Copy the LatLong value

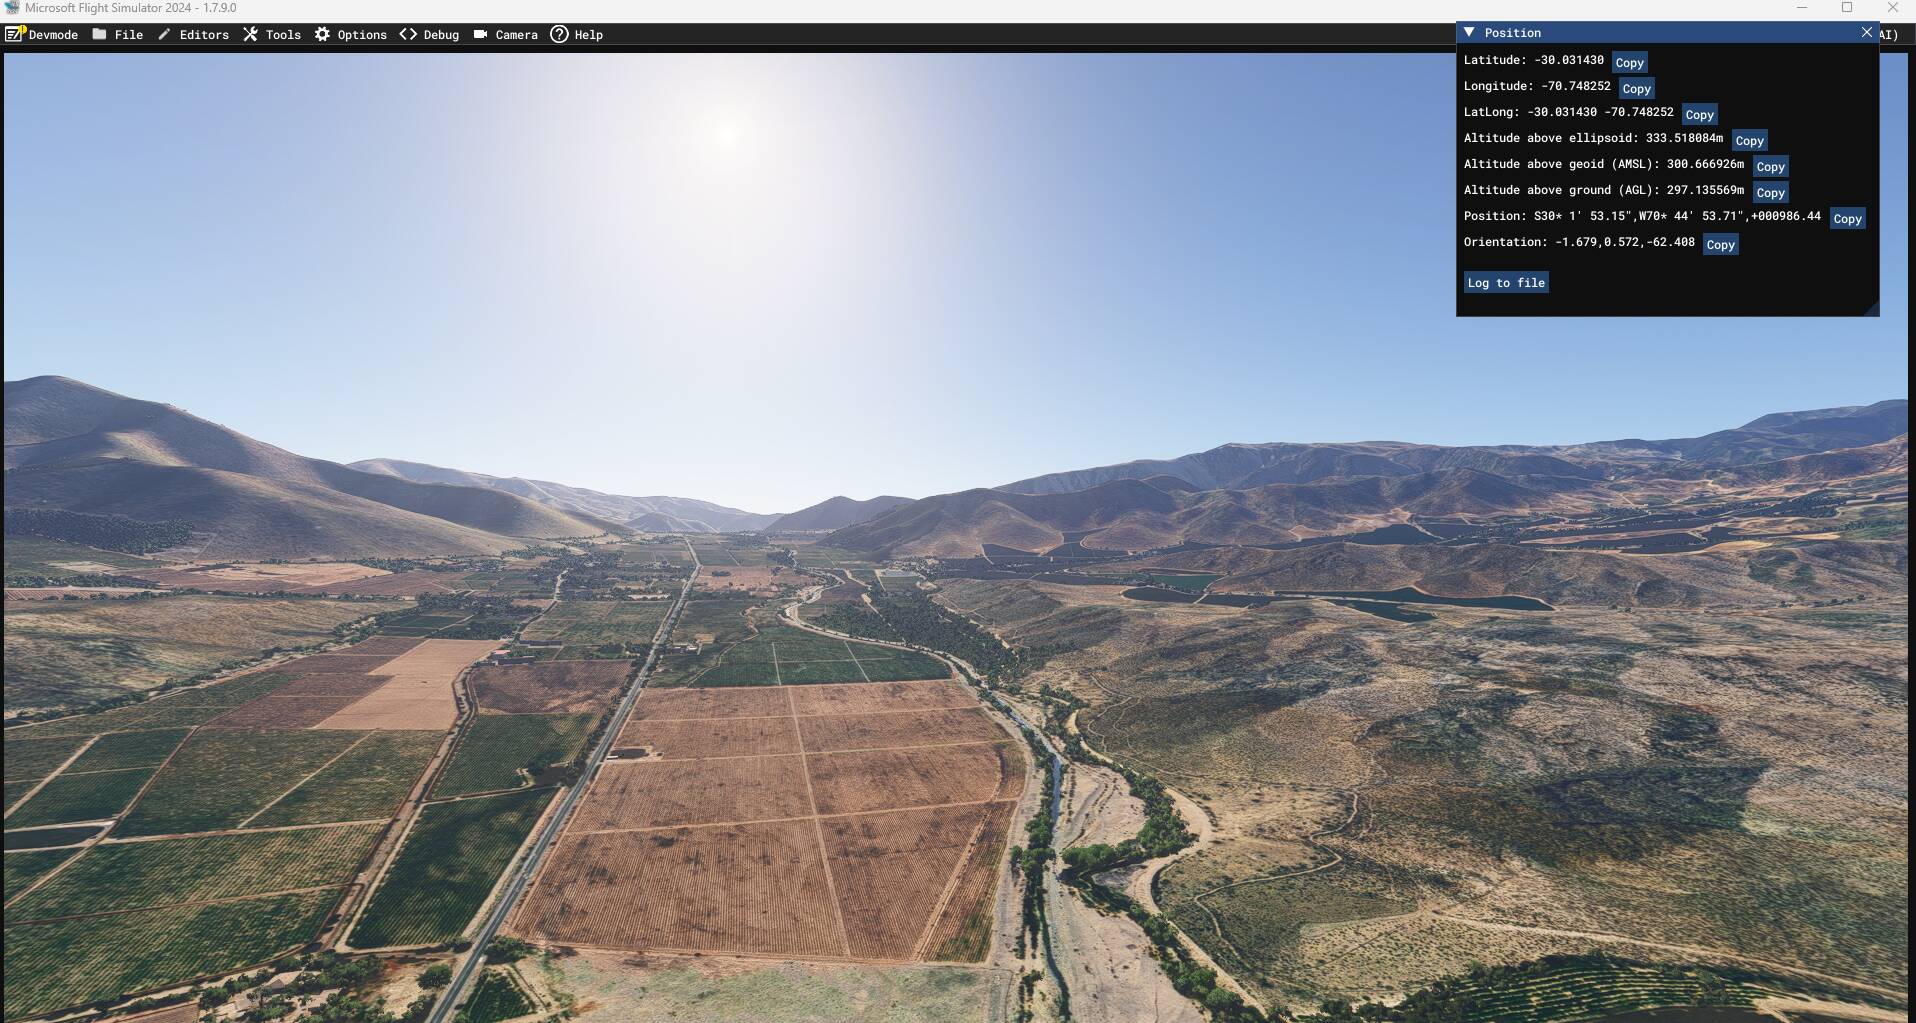(x=1699, y=114)
